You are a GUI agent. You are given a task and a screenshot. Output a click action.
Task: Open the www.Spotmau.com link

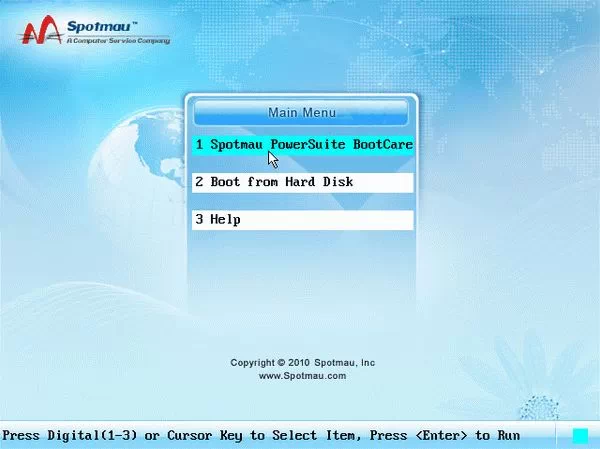coord(302,376)
